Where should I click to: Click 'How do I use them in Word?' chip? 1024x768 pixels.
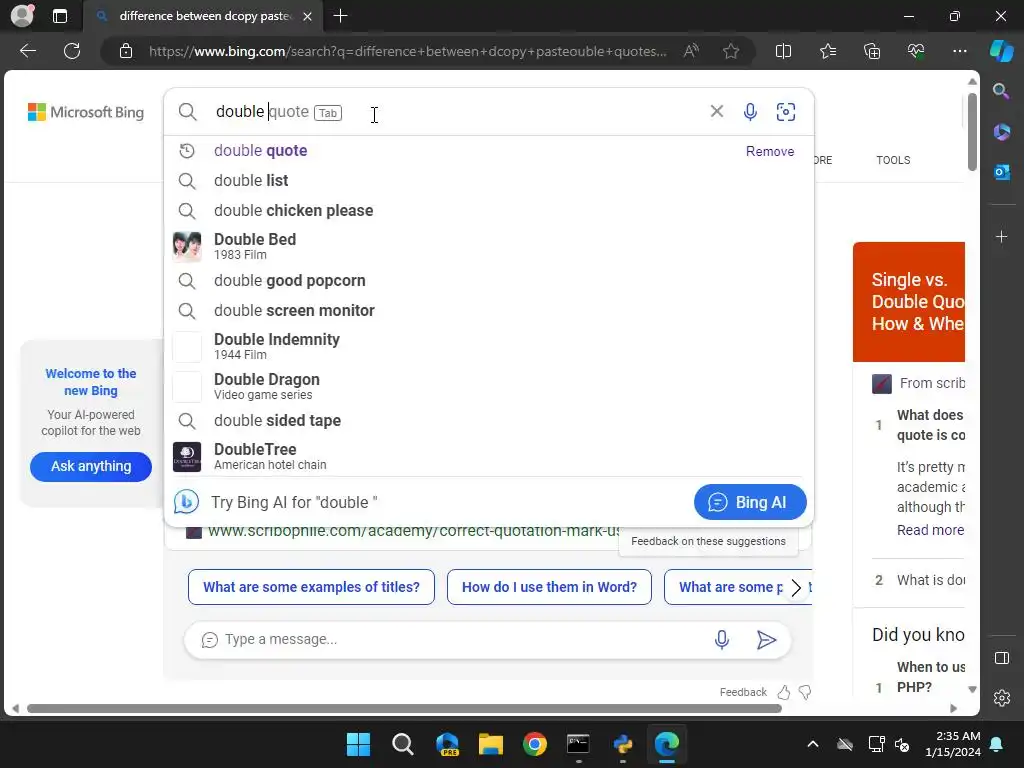tap(549, 587)
